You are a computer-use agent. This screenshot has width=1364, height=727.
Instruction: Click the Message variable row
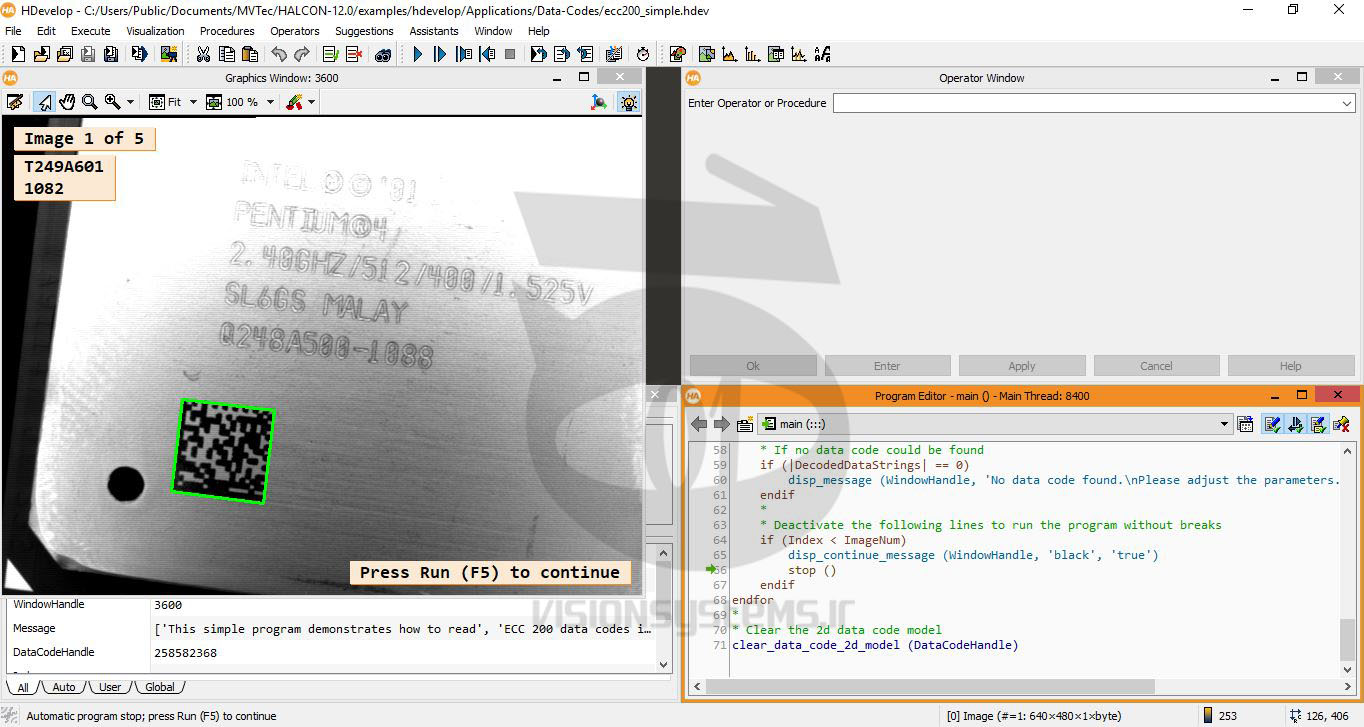click(x=330, y=628)
